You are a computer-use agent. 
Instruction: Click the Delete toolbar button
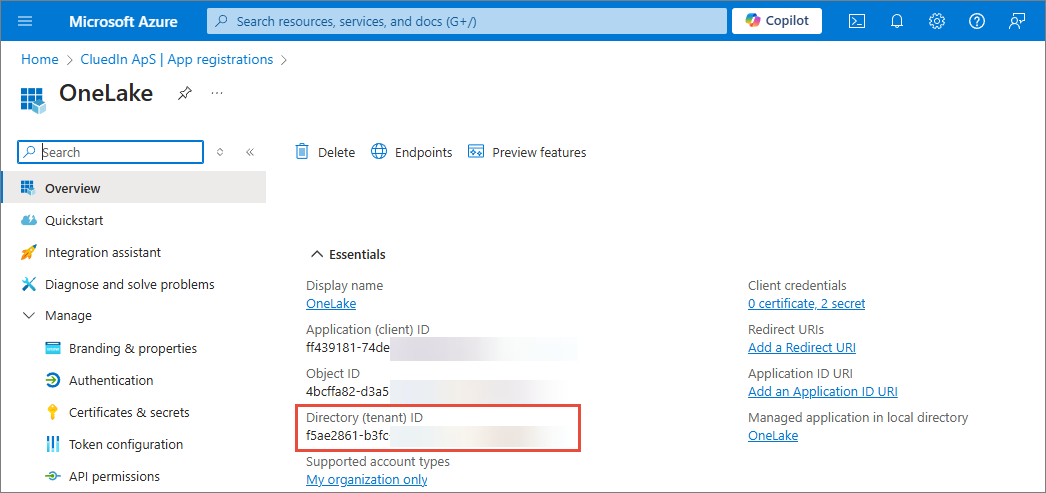(325, 152)
